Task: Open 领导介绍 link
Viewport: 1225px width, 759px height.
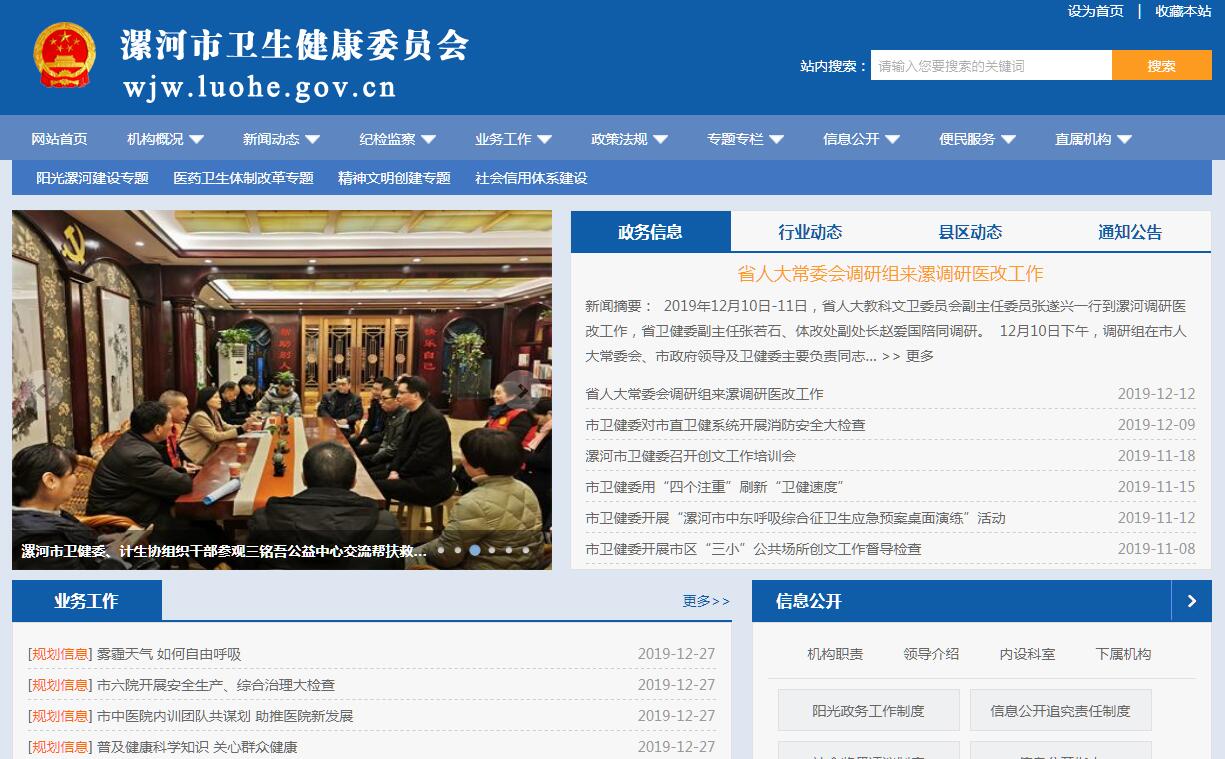Action: 931,654
